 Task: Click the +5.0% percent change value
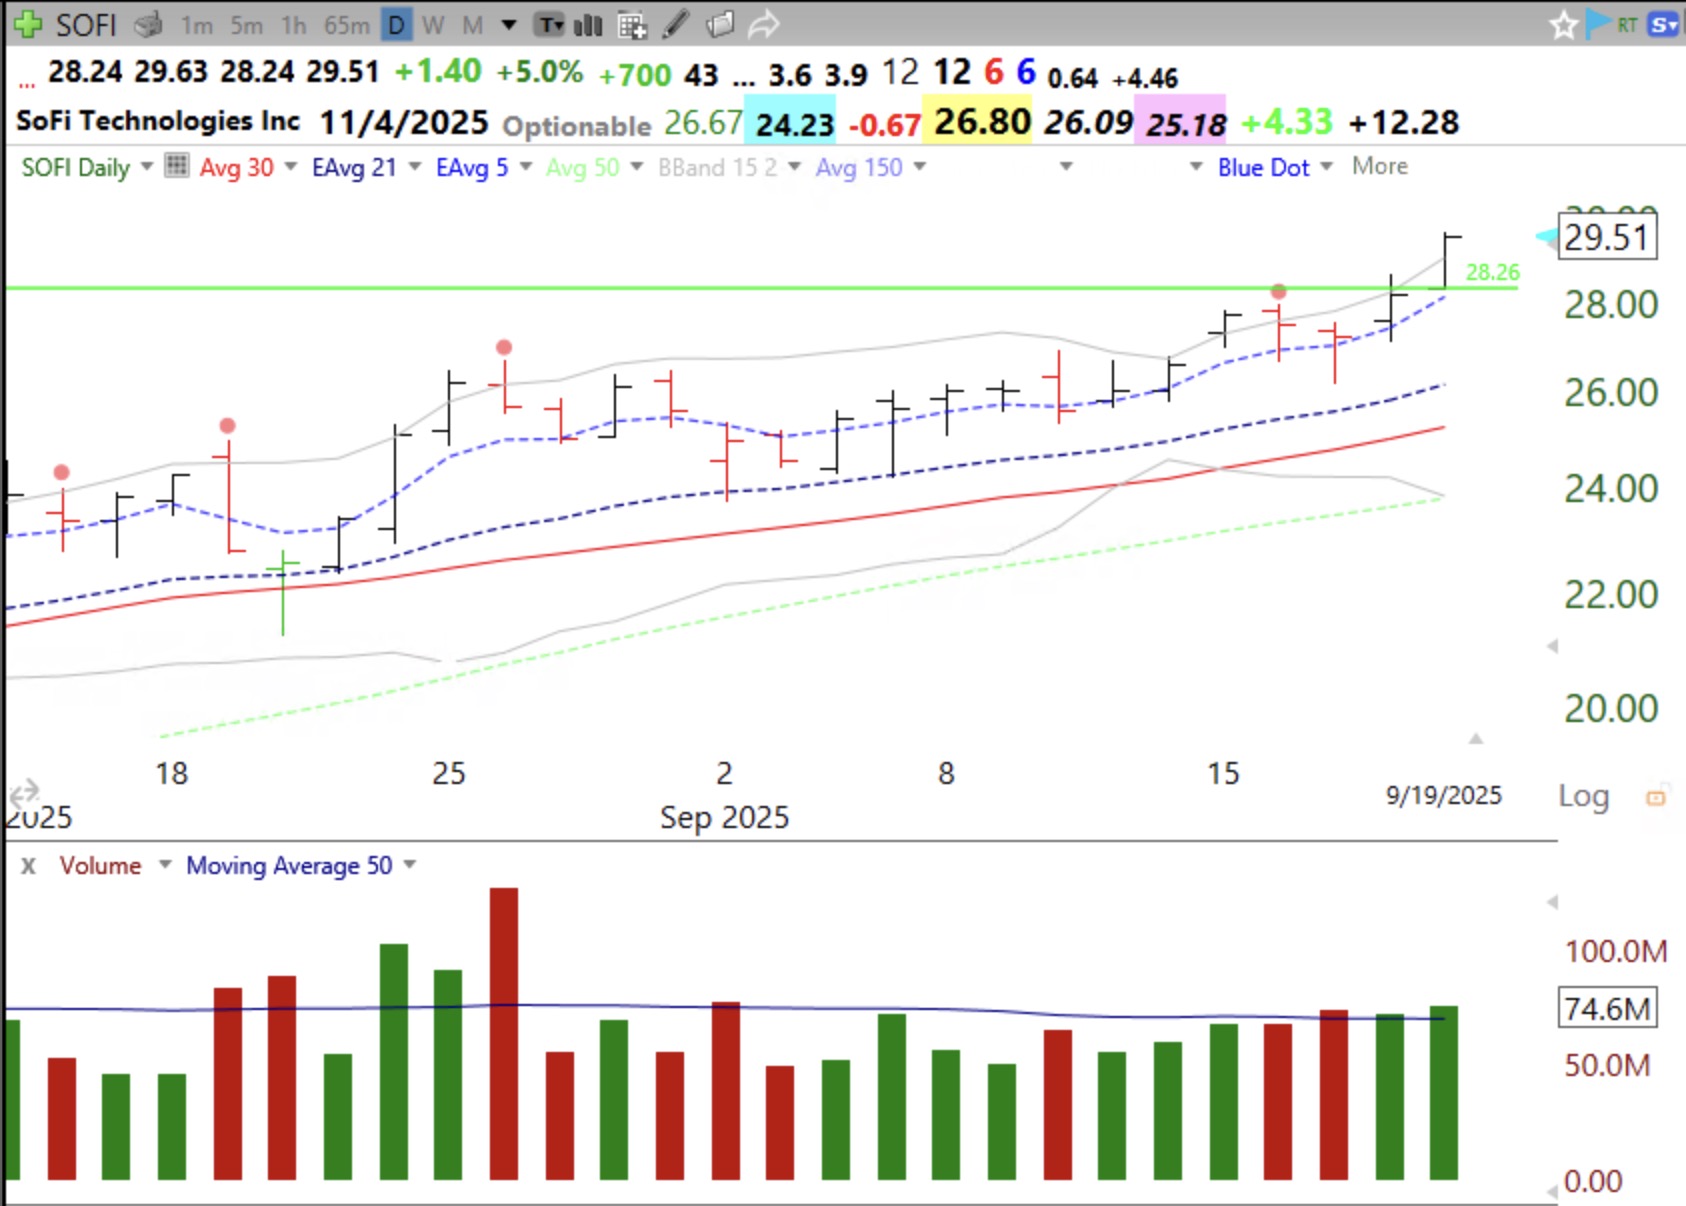point(540,72)
